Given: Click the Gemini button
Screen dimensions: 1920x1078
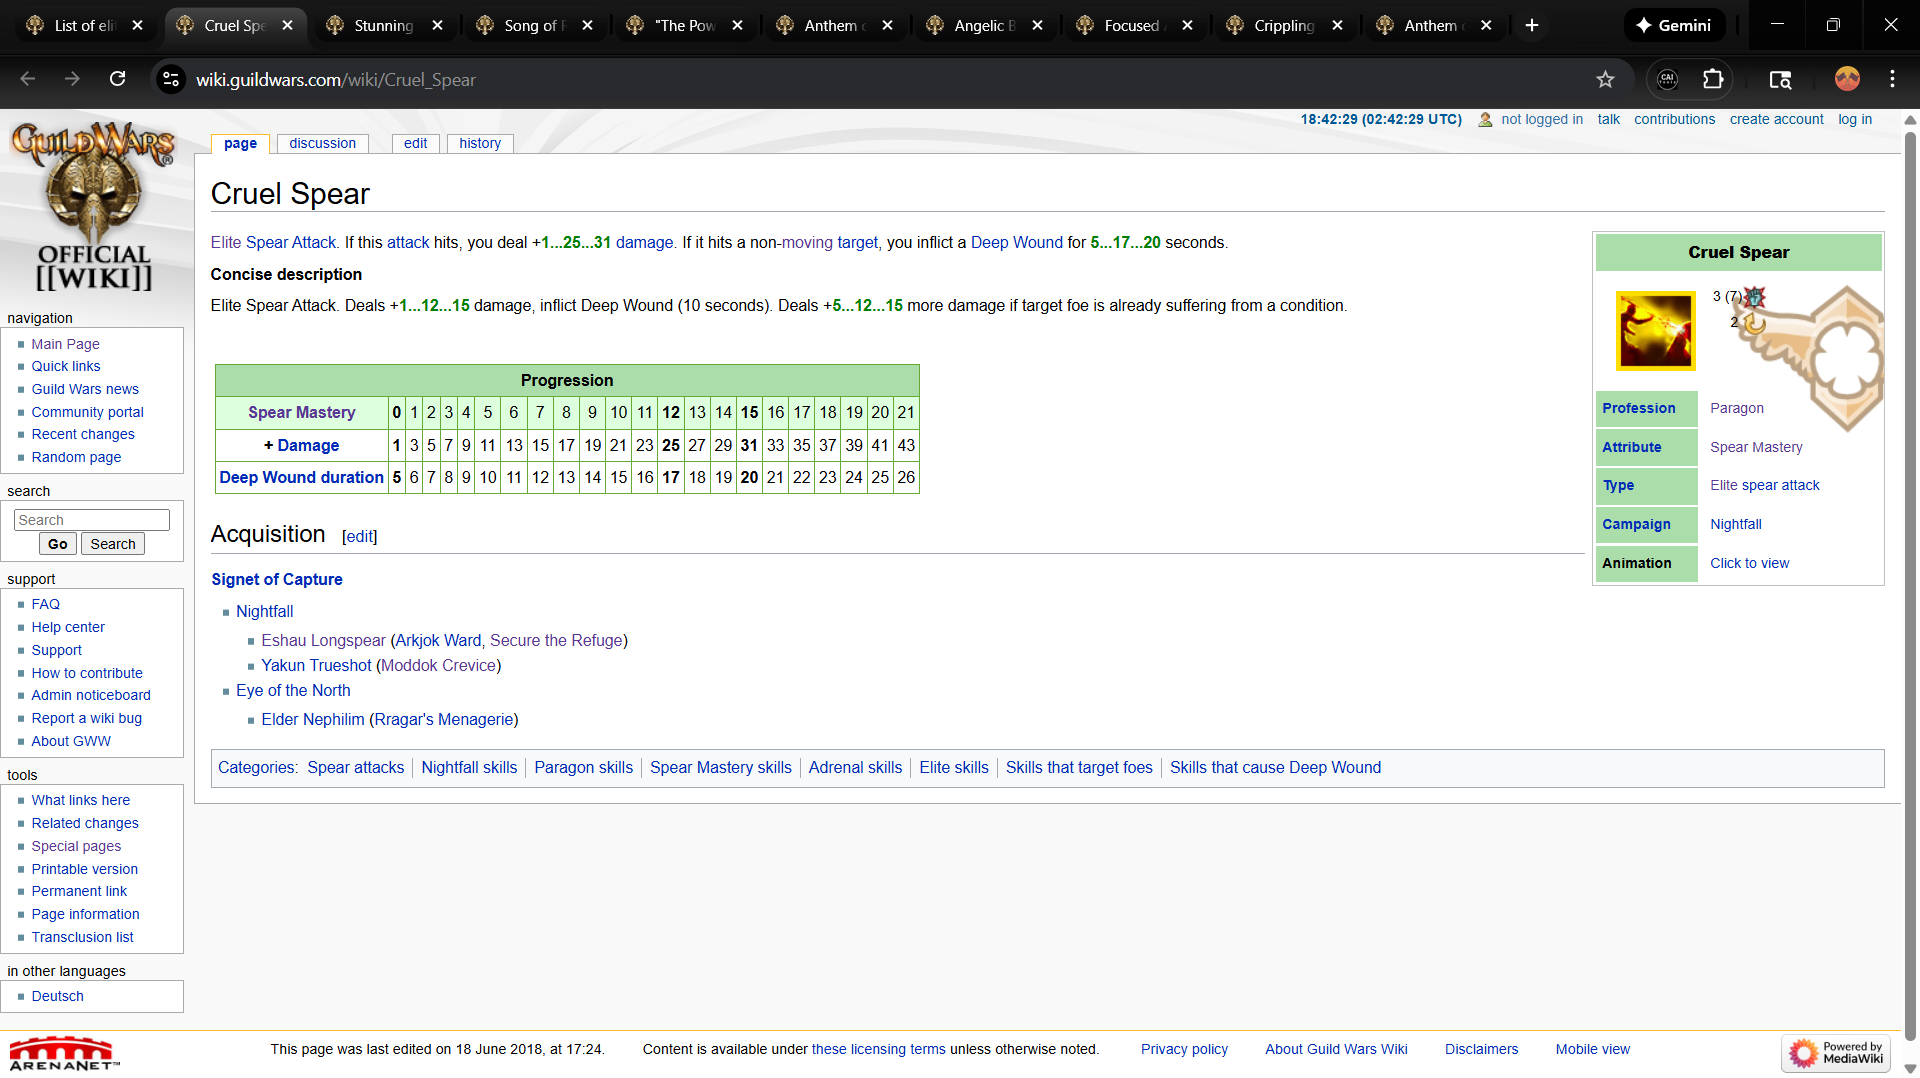Looking at the screenshot, I should coord(1674,25).
